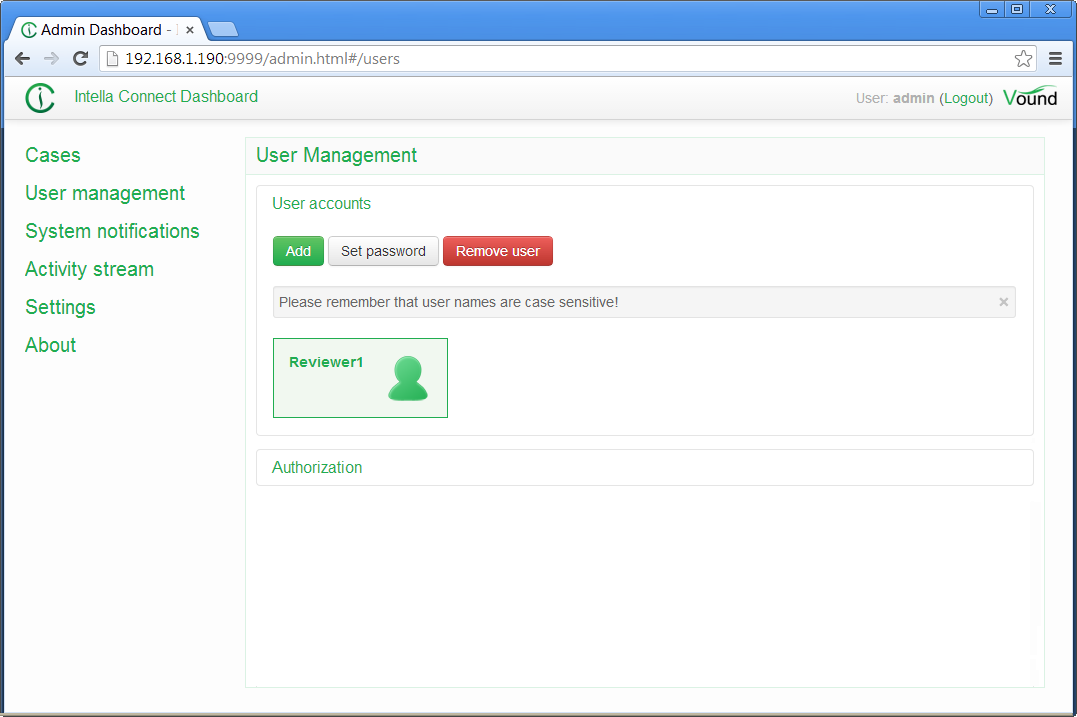Screen dimensions: 1077x717
Task: Go forward using browser forward arrow
Action: click(52, 59)
